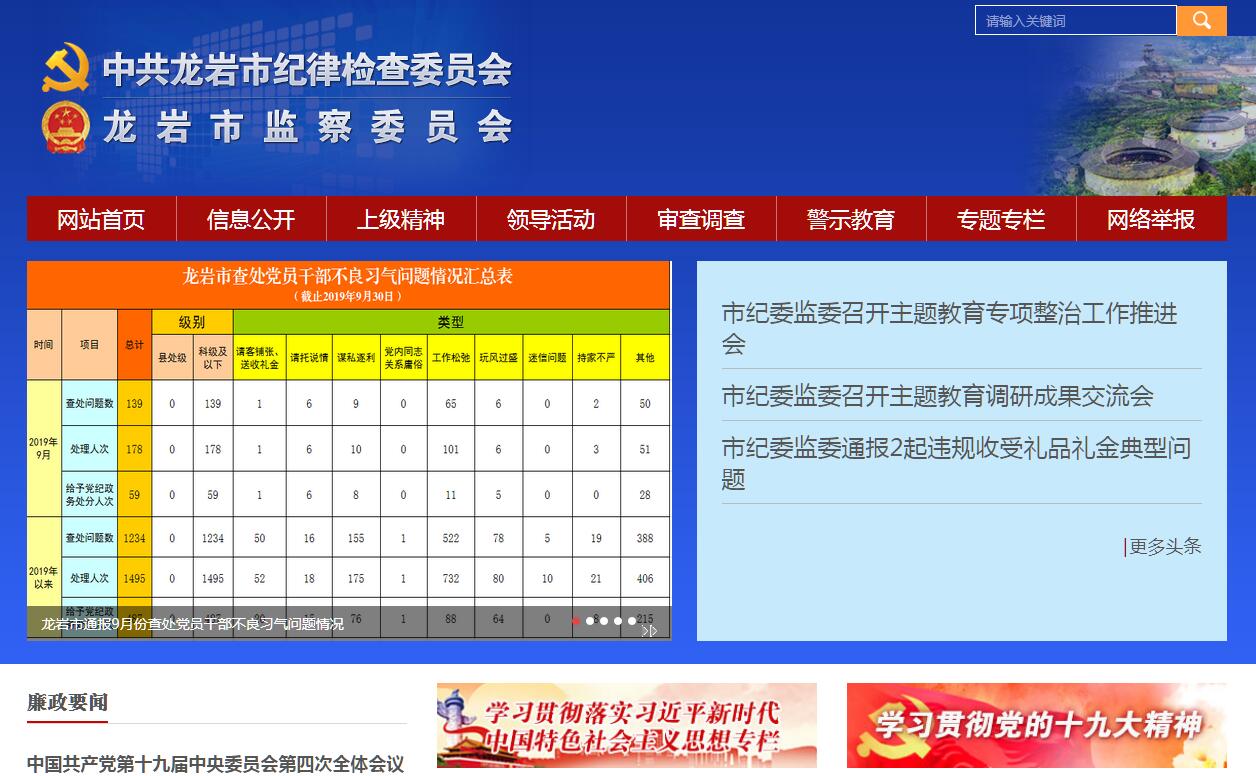Open the 警示教育 navigation item

pos(851,219)
